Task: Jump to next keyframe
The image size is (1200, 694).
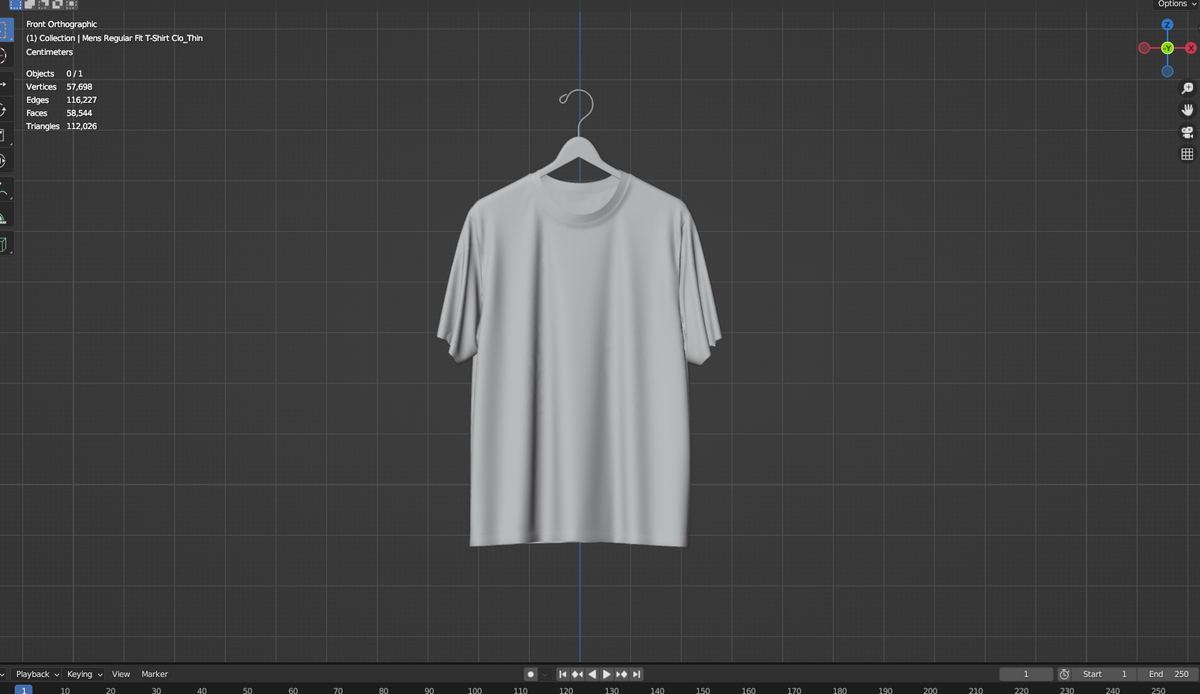Action: point(622,674)
